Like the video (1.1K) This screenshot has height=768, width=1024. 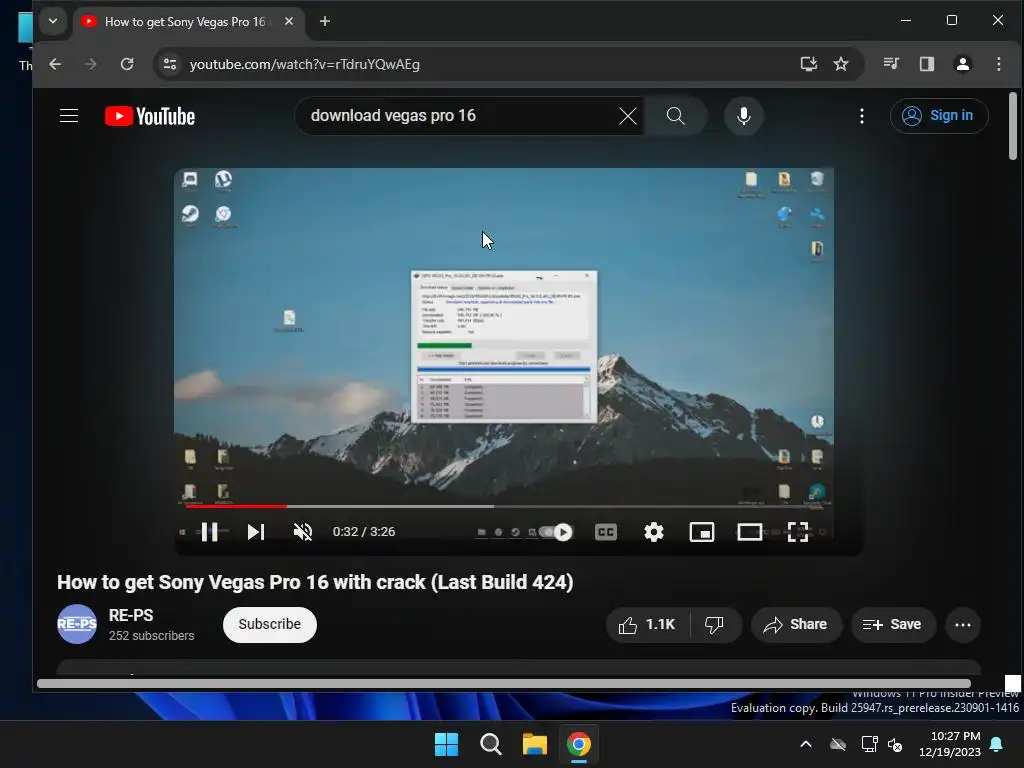coord(647,625)
